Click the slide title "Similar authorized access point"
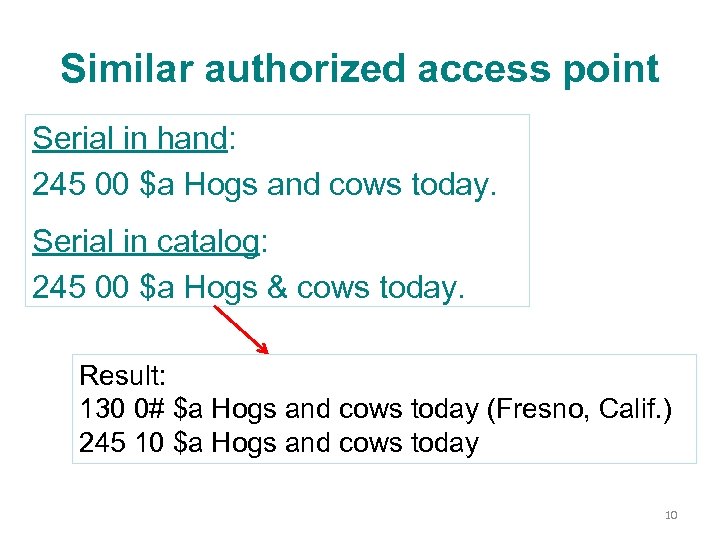Viewport: 720px width, 540px height. [359, 69]
